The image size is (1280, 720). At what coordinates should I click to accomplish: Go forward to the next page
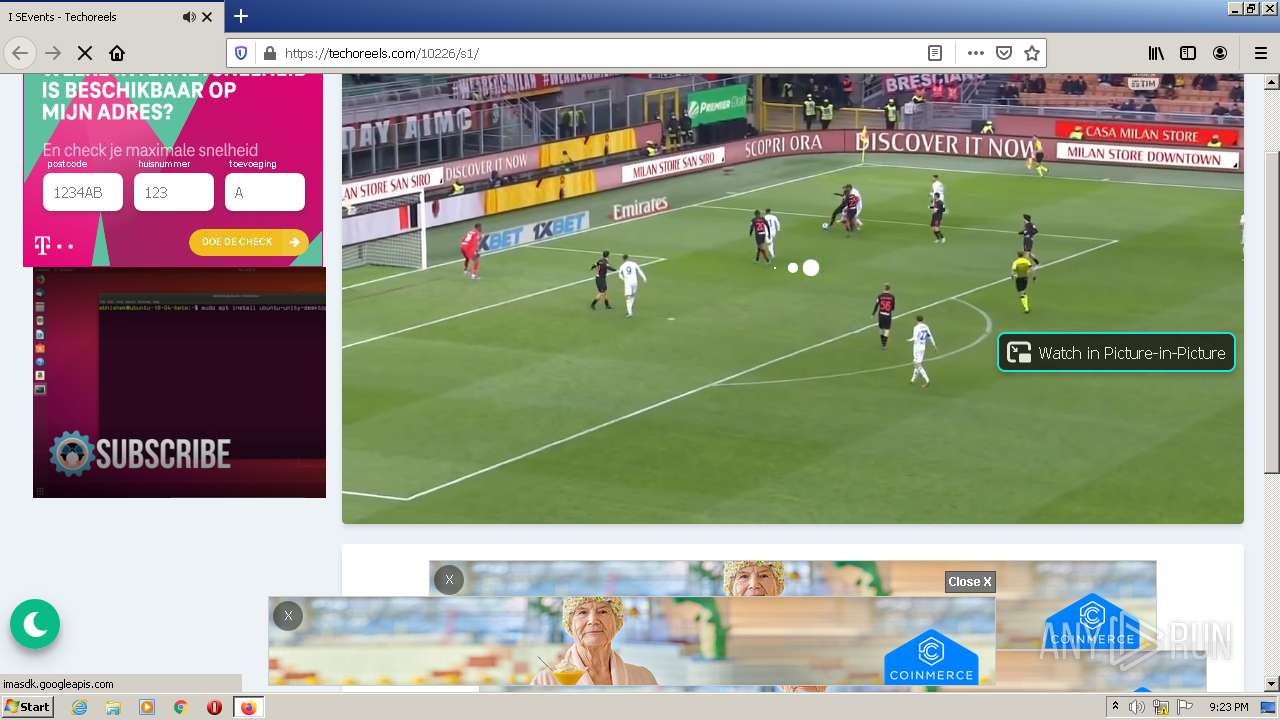coord(53,53)
